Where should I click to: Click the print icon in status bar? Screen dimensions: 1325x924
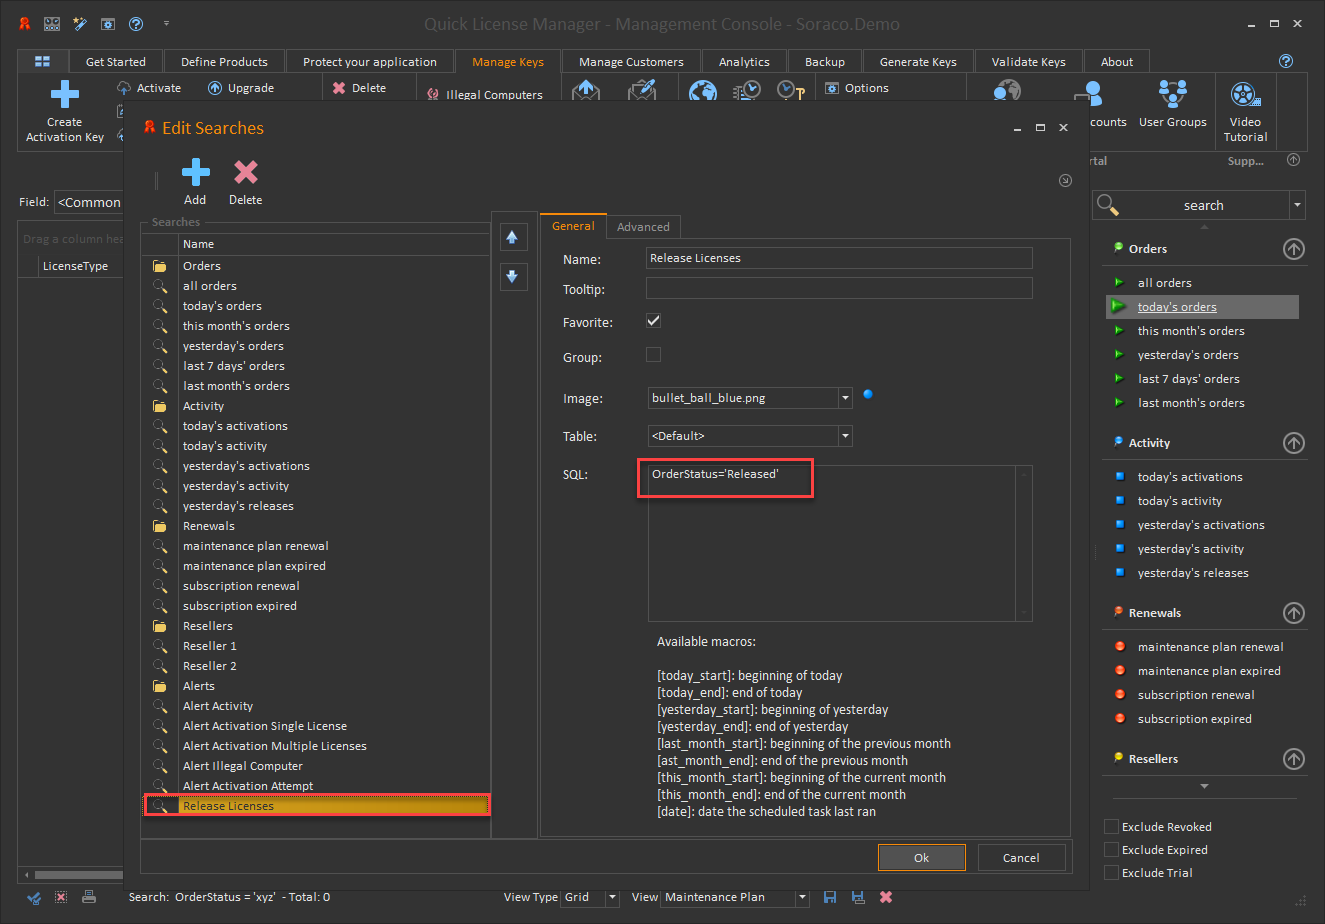click(89, 897)
